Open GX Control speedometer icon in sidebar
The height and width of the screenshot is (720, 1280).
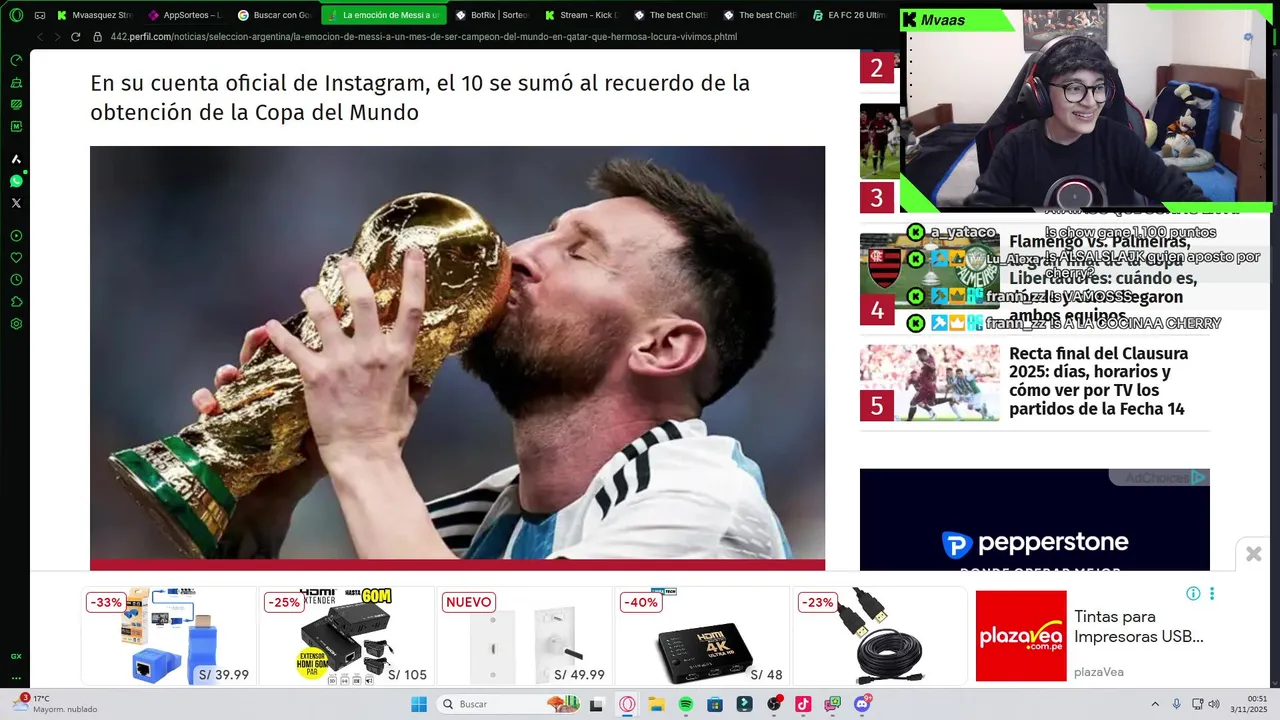[x=16, y=60]
